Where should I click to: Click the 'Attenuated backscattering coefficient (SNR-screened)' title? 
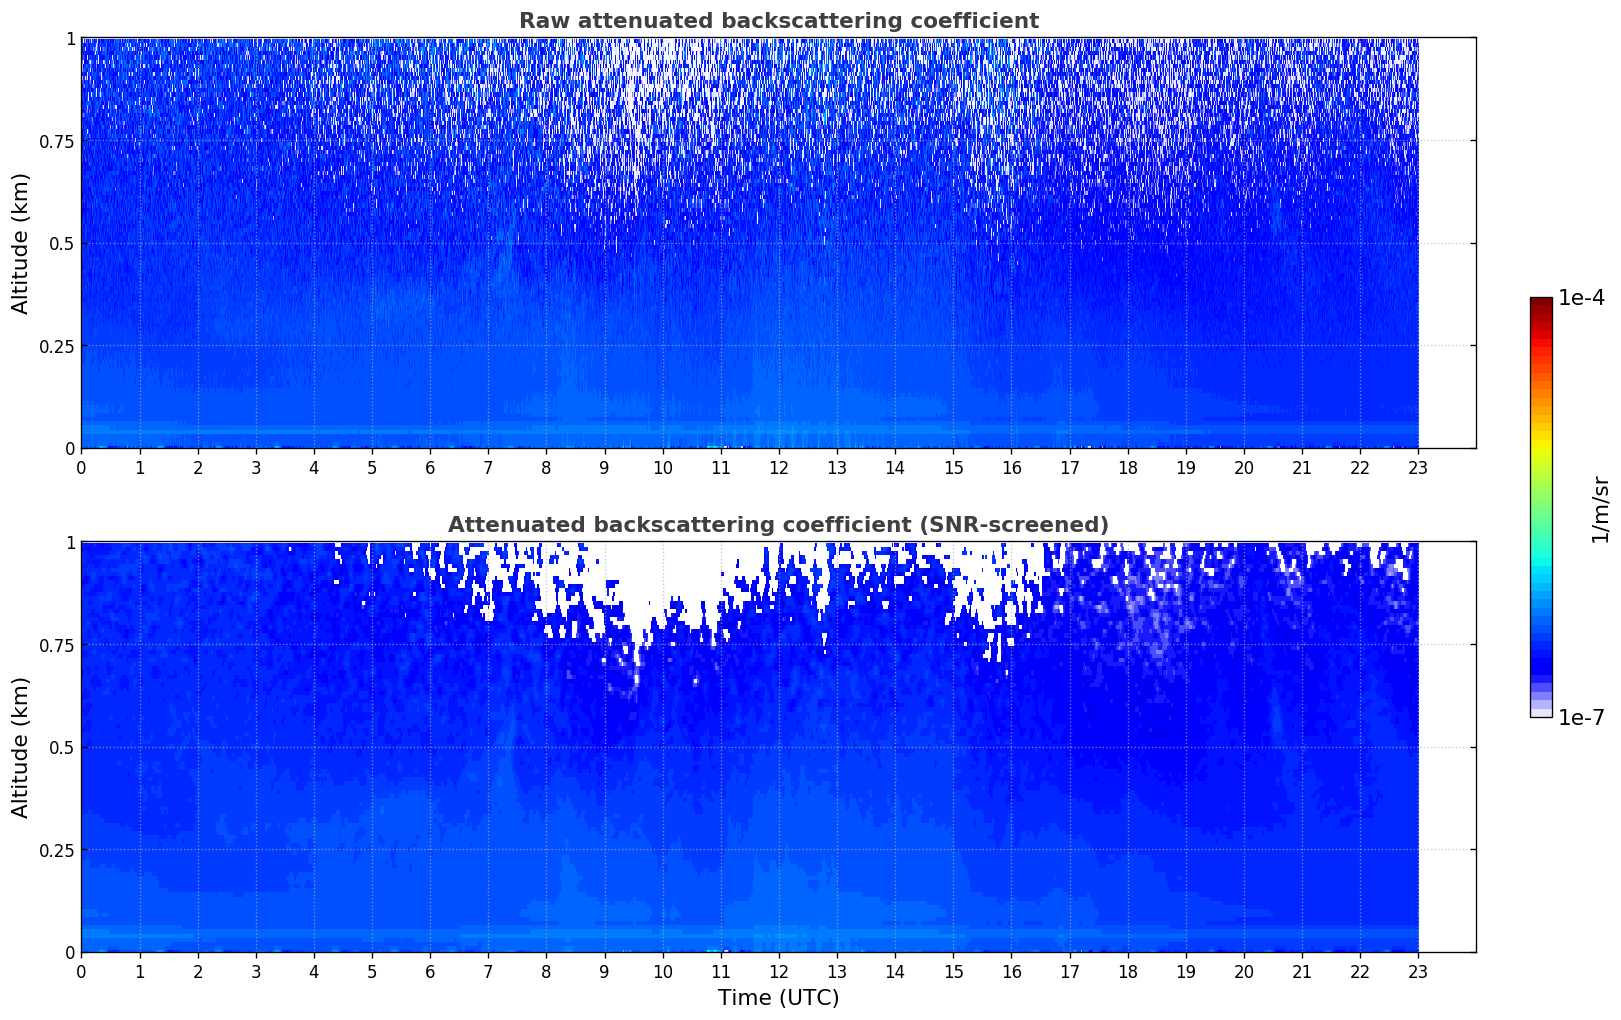(x=778, y=525)
